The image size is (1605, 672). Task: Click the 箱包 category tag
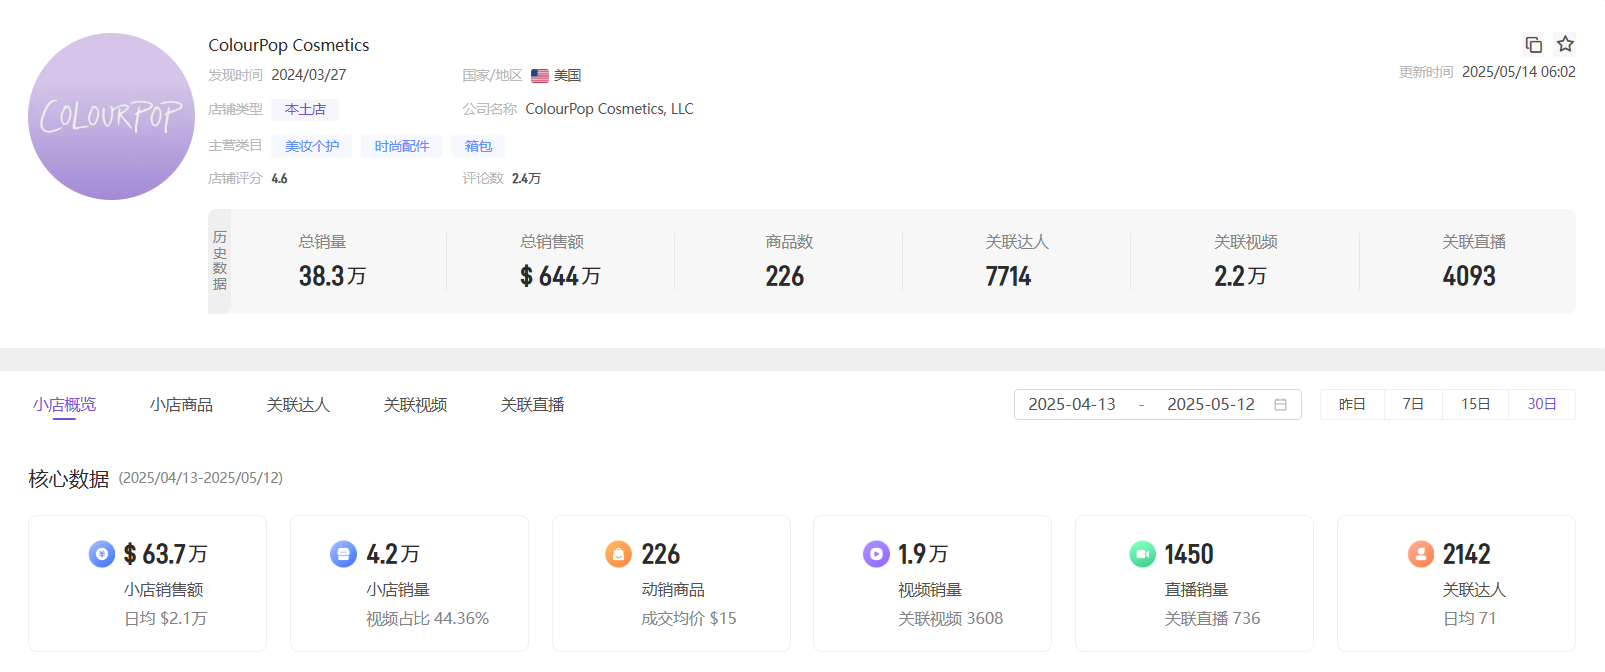[x=478, y=146]
